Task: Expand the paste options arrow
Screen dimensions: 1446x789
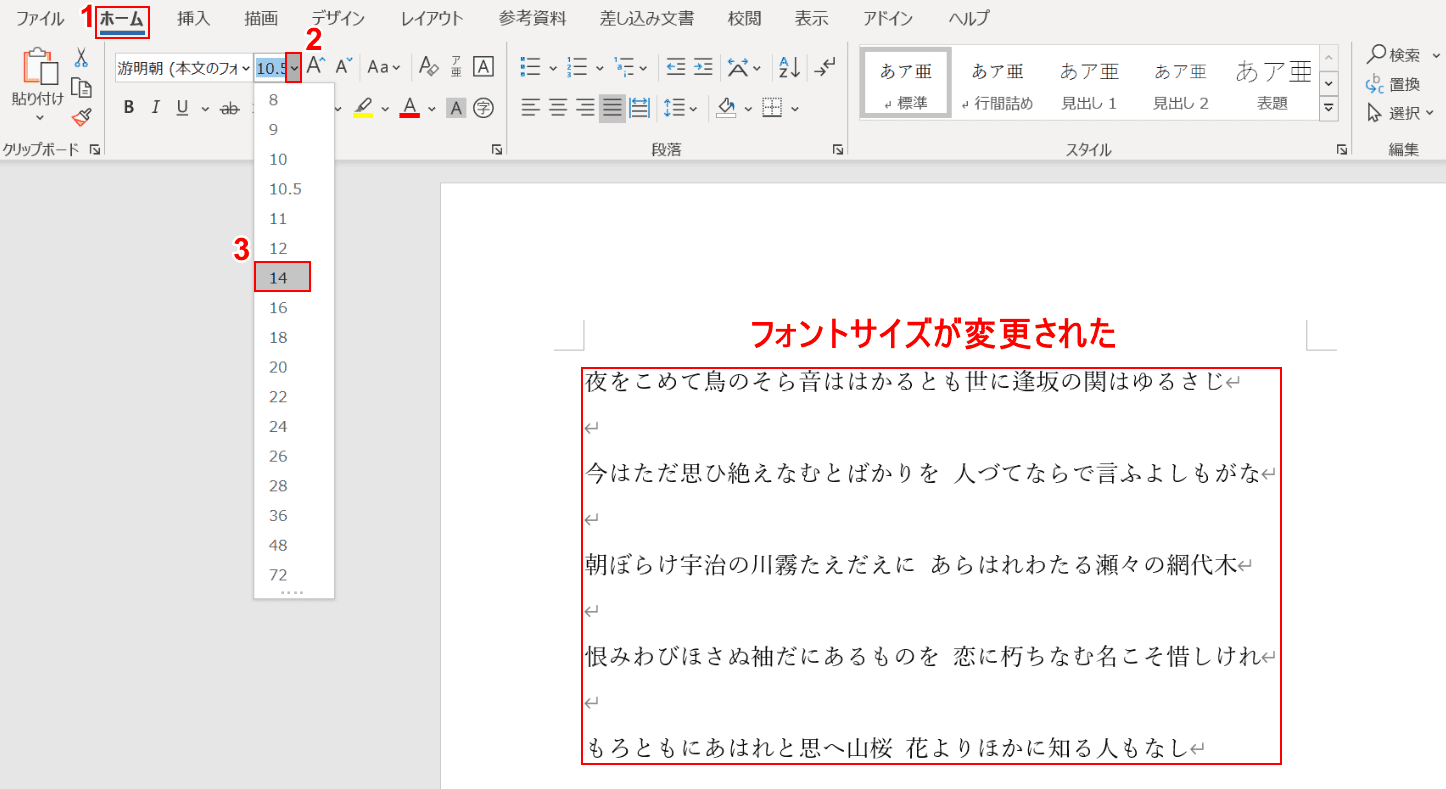Action: click(x=38, y=117)
